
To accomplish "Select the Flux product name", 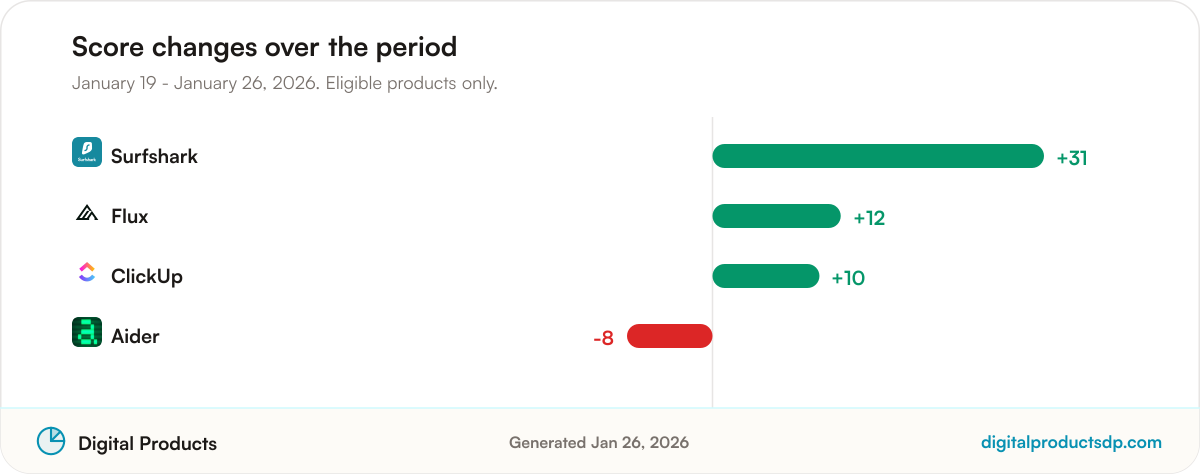I will coord(130,216).
